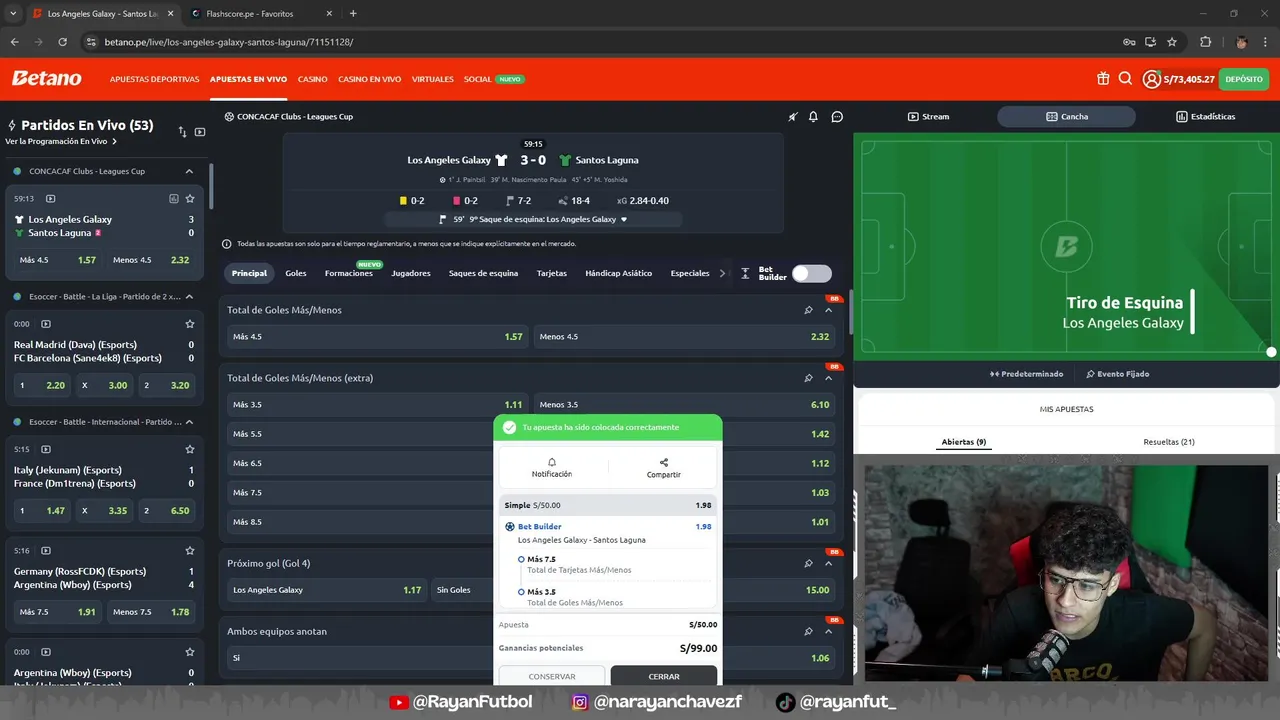Click CONSERVAR in the bet confirmation
This screenshot has height=720, width=1280.
point(552,677)
